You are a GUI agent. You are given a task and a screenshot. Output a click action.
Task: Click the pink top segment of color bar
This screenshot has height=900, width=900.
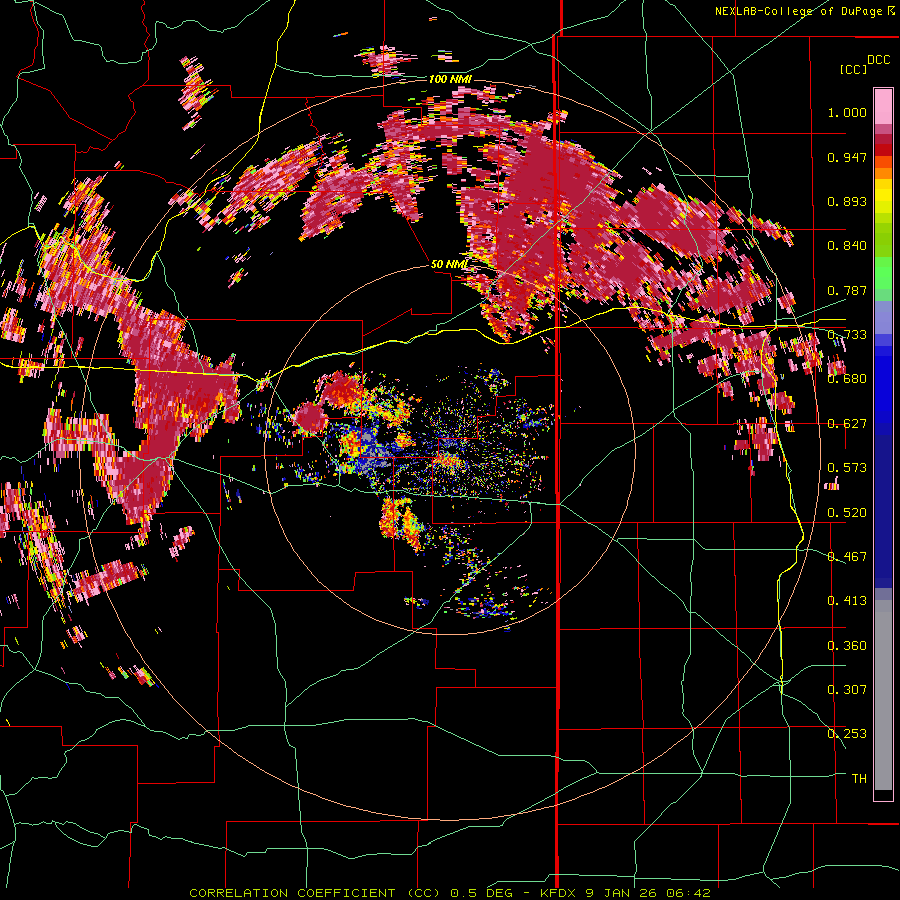(883, 107)
